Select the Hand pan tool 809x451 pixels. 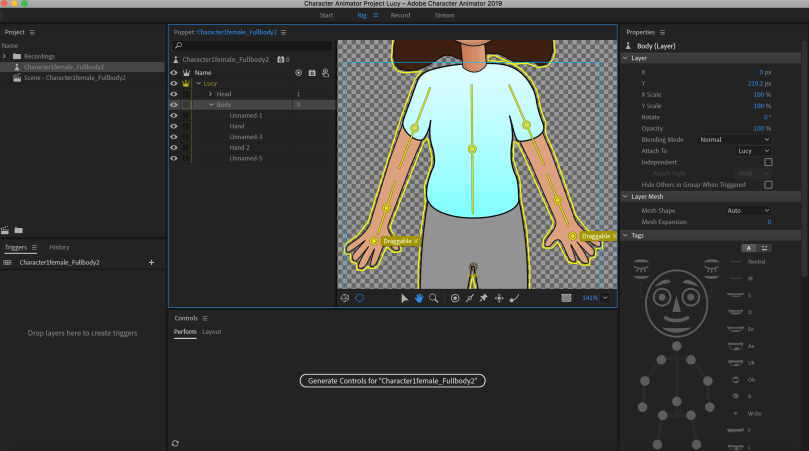click(419, 298)
